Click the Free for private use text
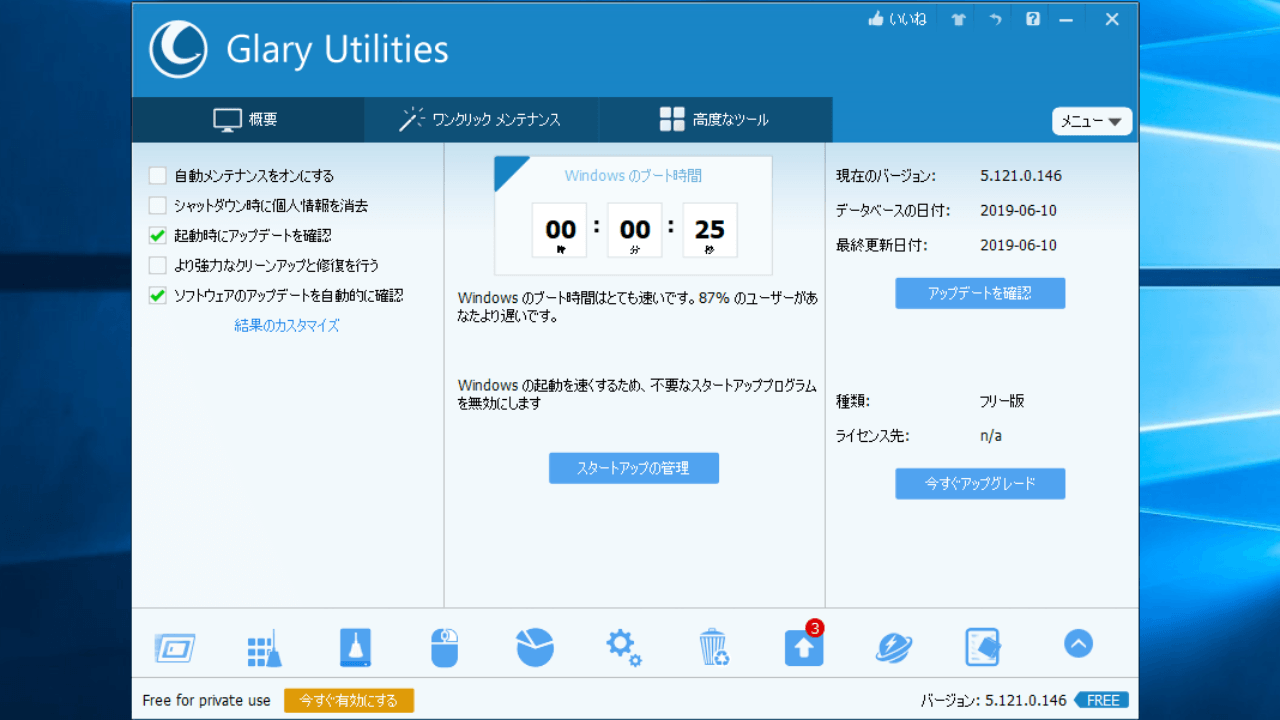The height and width of the screenshot is (720, 1280). point(207,700)
